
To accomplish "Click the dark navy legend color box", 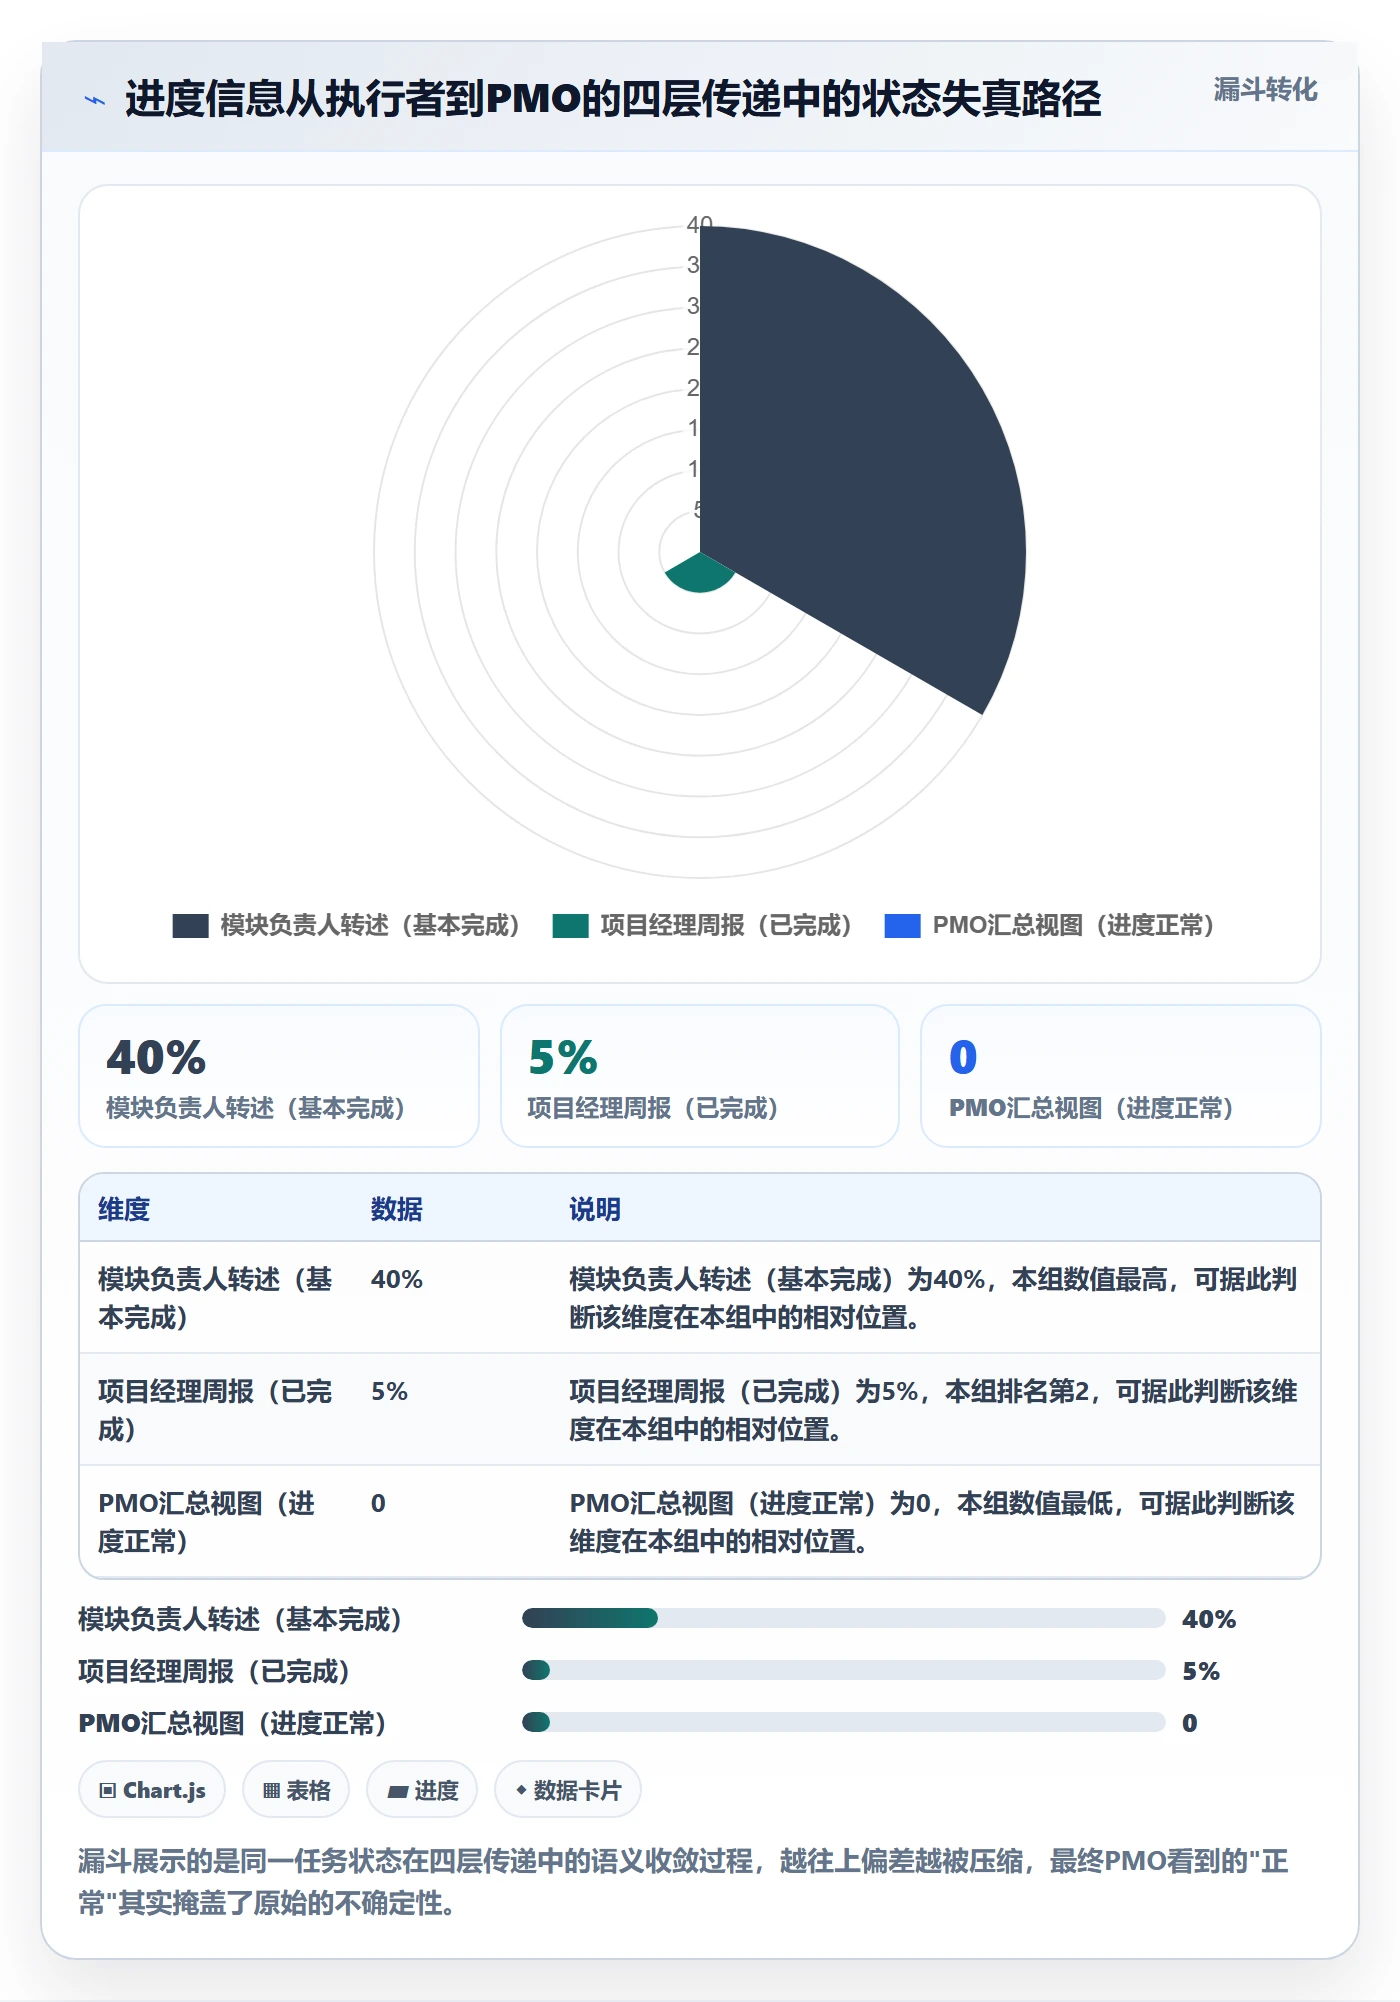I will pyautogui.click(x=190, y=926).
